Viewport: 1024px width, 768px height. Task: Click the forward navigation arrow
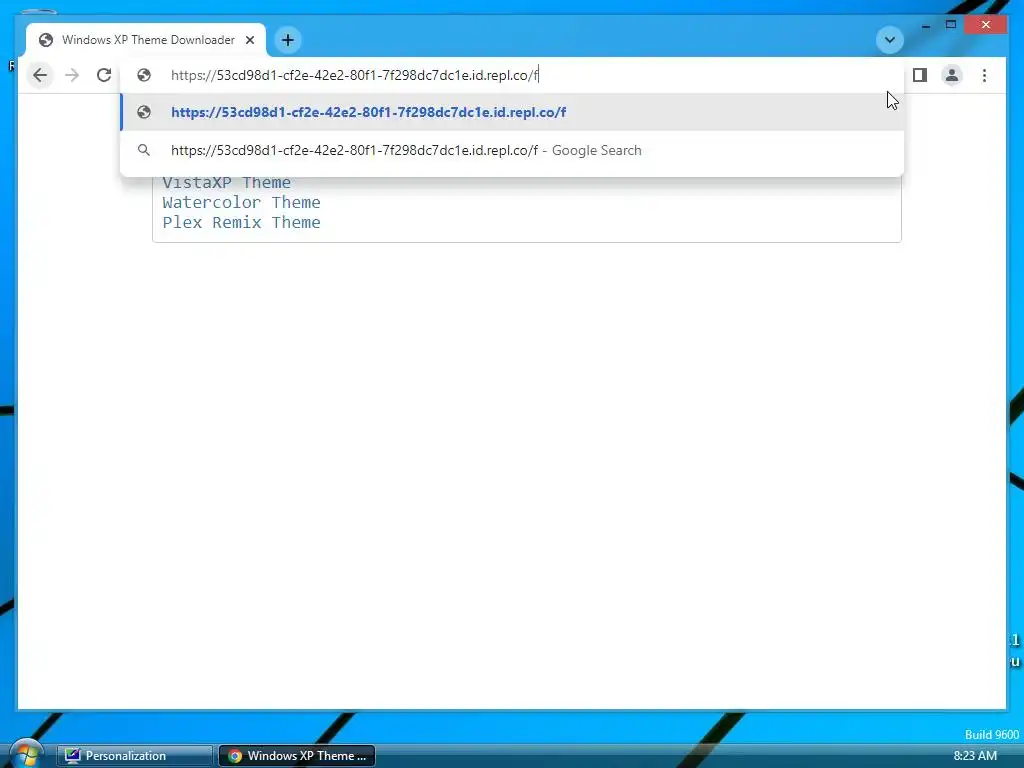point(72,75)
